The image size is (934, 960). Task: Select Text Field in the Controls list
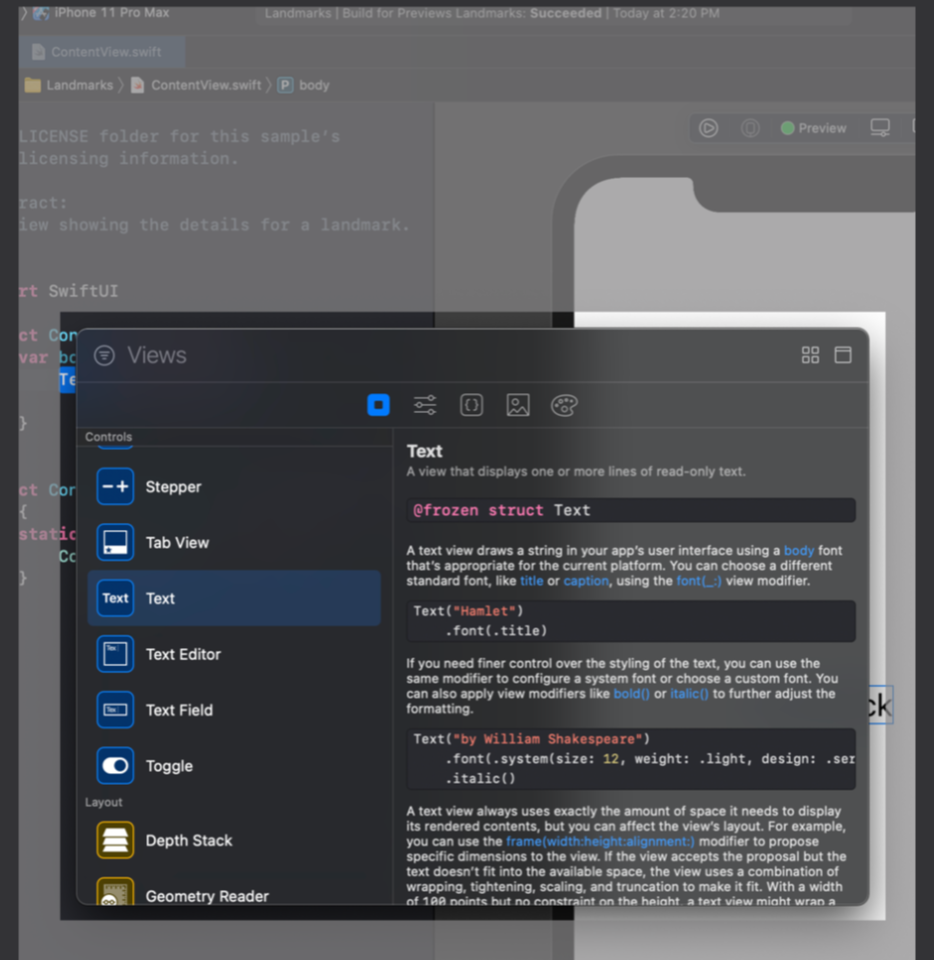point(234,710)
